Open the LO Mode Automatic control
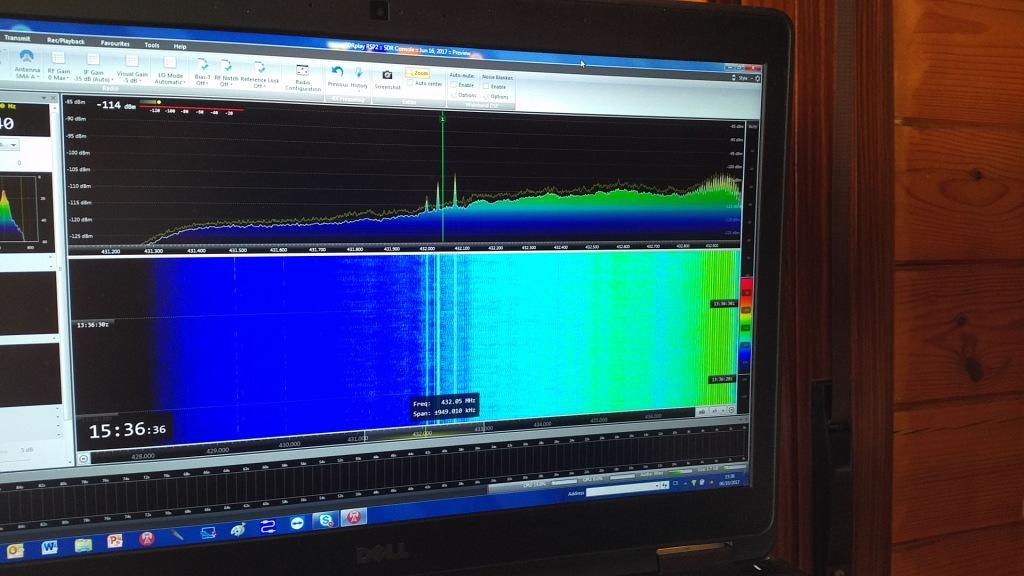The width and height of the screenshot is (1024, 576). [170, 71]
